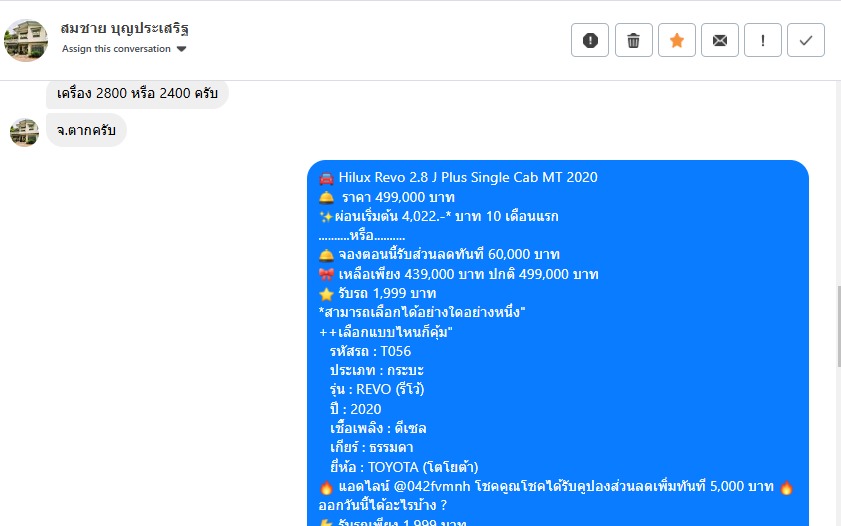Click contact name สมชาย บุญประเสริฐ
Image resolution: width=841 pixels, height=526 pixels.
124,28
